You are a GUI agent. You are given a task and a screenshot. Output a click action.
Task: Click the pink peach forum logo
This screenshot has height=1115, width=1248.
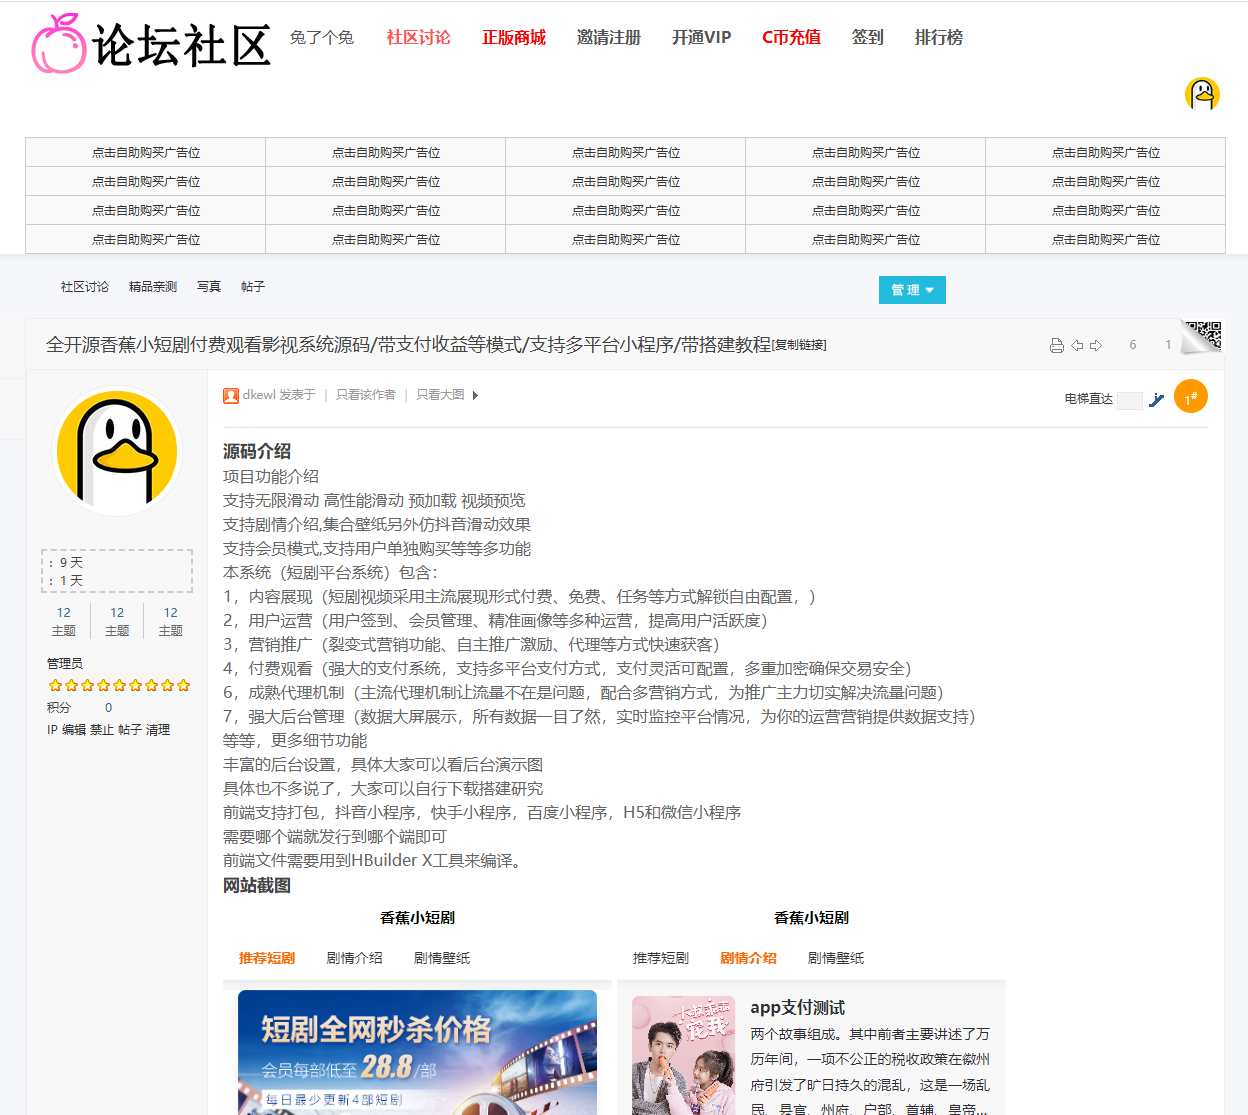pos(59,45)
